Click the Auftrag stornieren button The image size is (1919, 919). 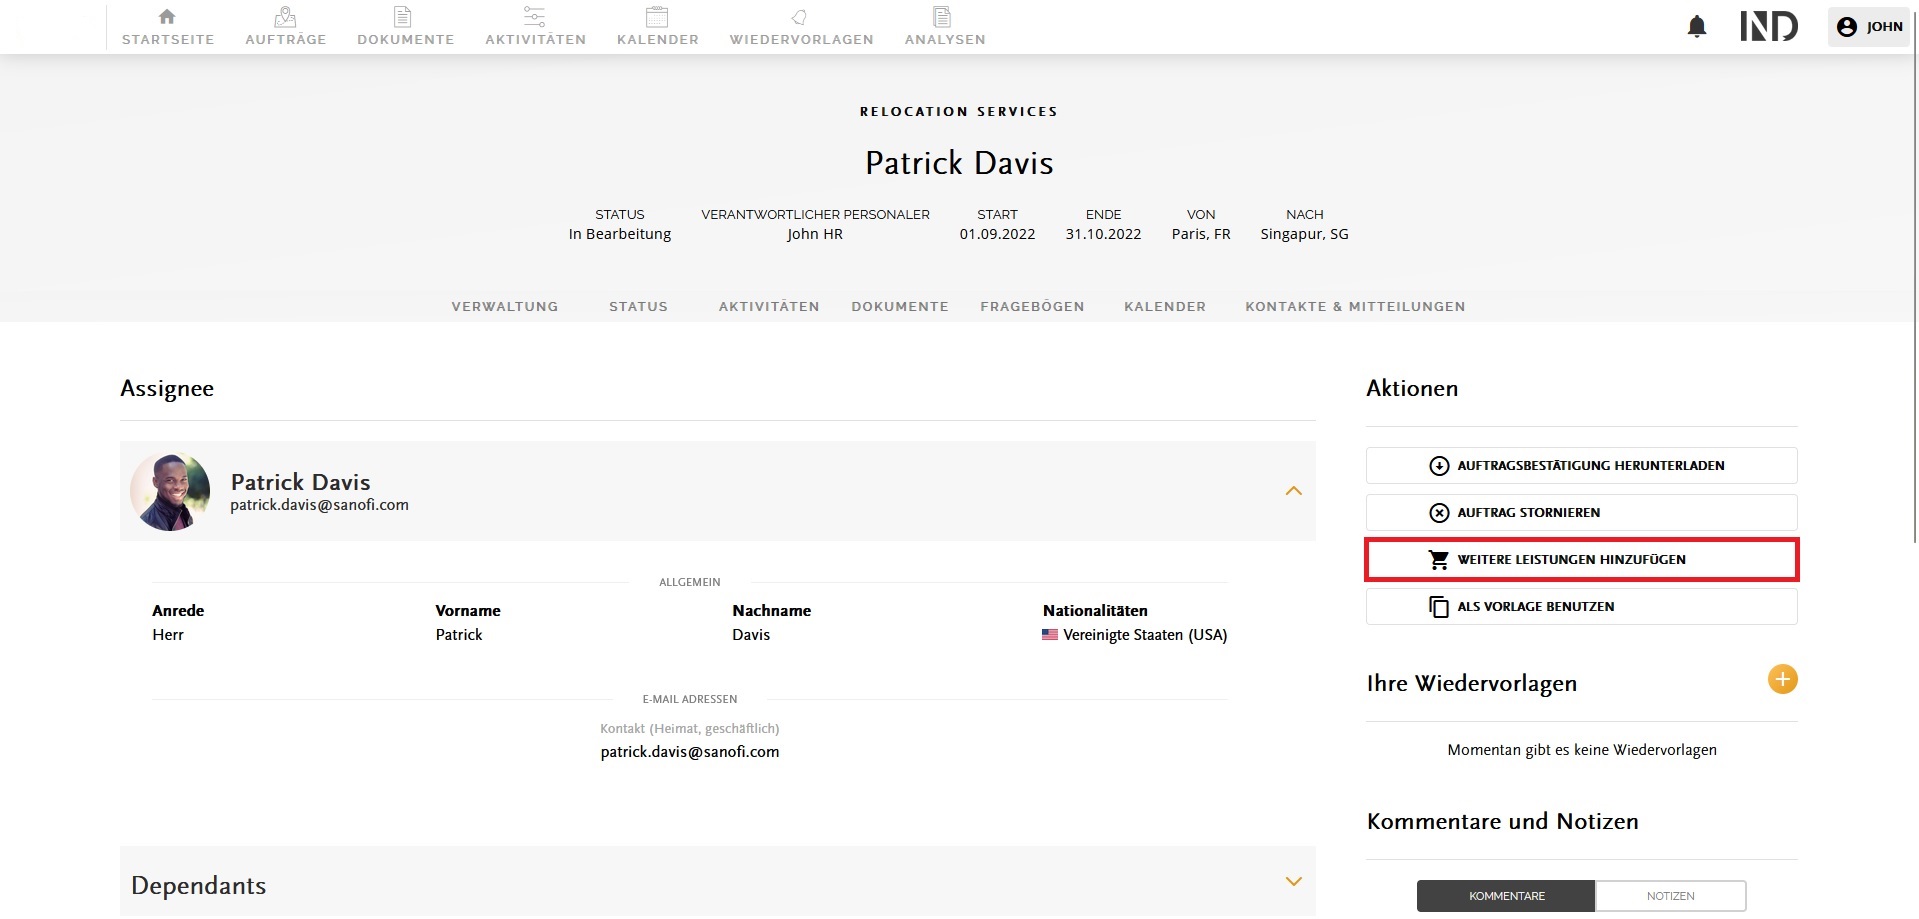coord(1581,513)
